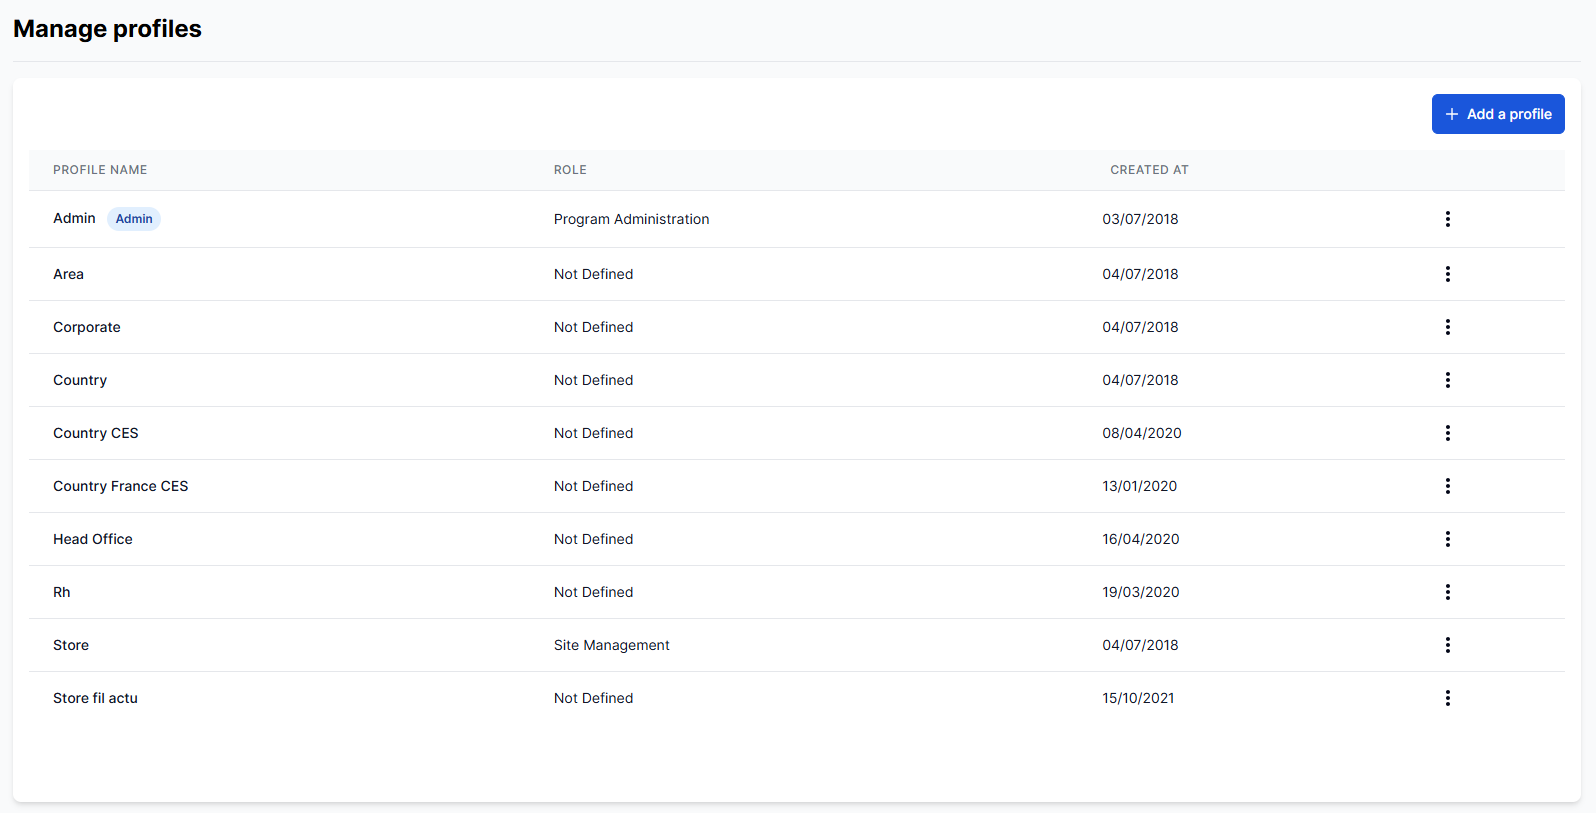
Task: Open the three-dot menu for Rh profile
Action: click(1447, 592)
